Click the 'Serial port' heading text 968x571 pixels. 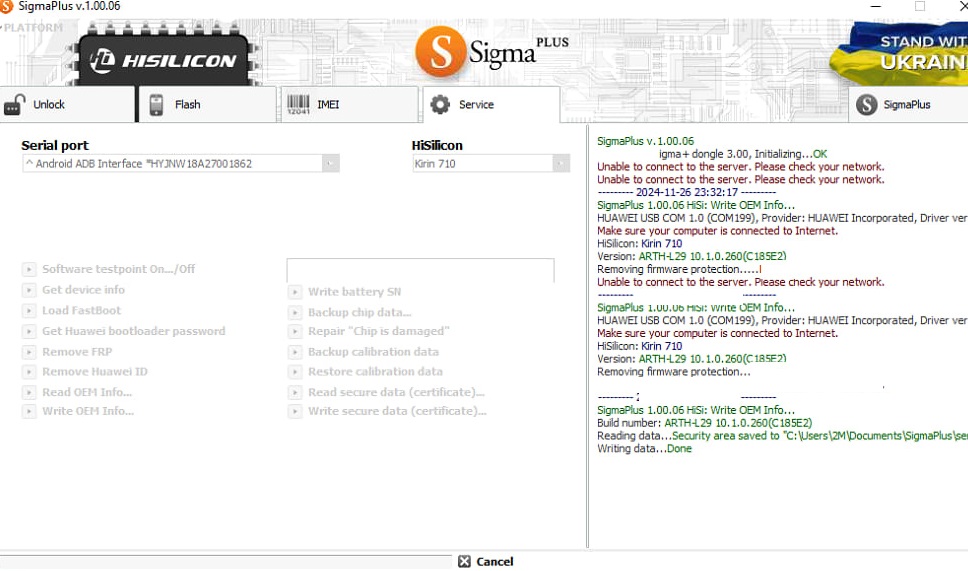[x=55, y=146]
